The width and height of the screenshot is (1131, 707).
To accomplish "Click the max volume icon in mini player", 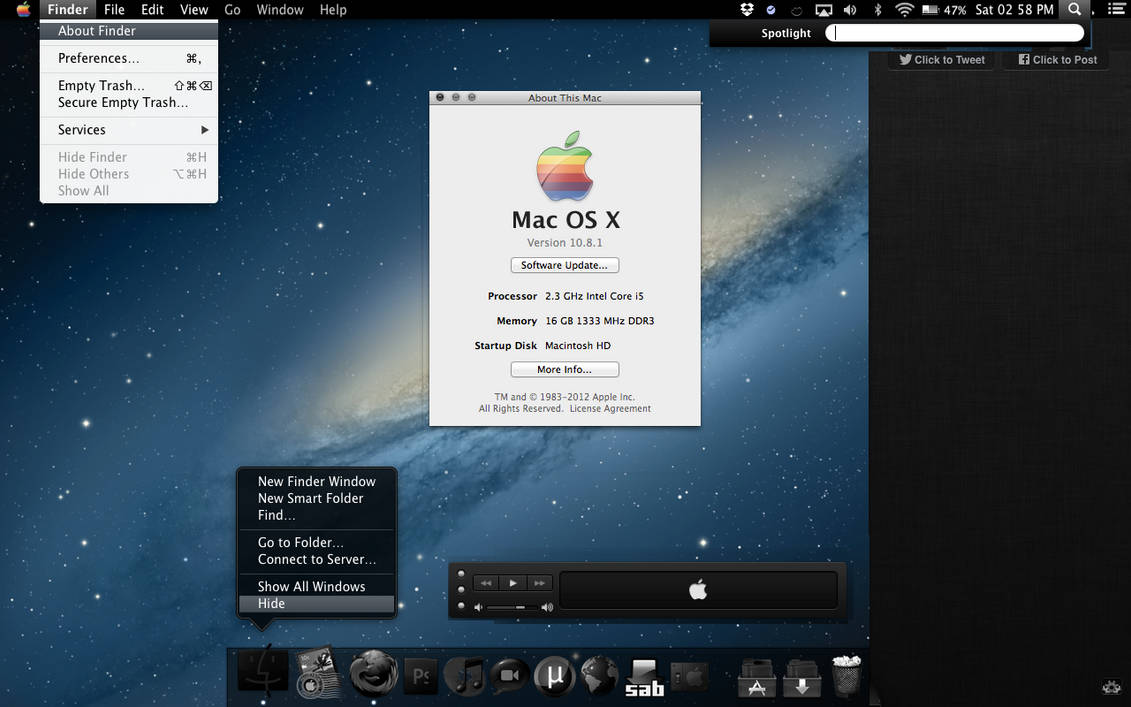I will click(x=547, y=607).
